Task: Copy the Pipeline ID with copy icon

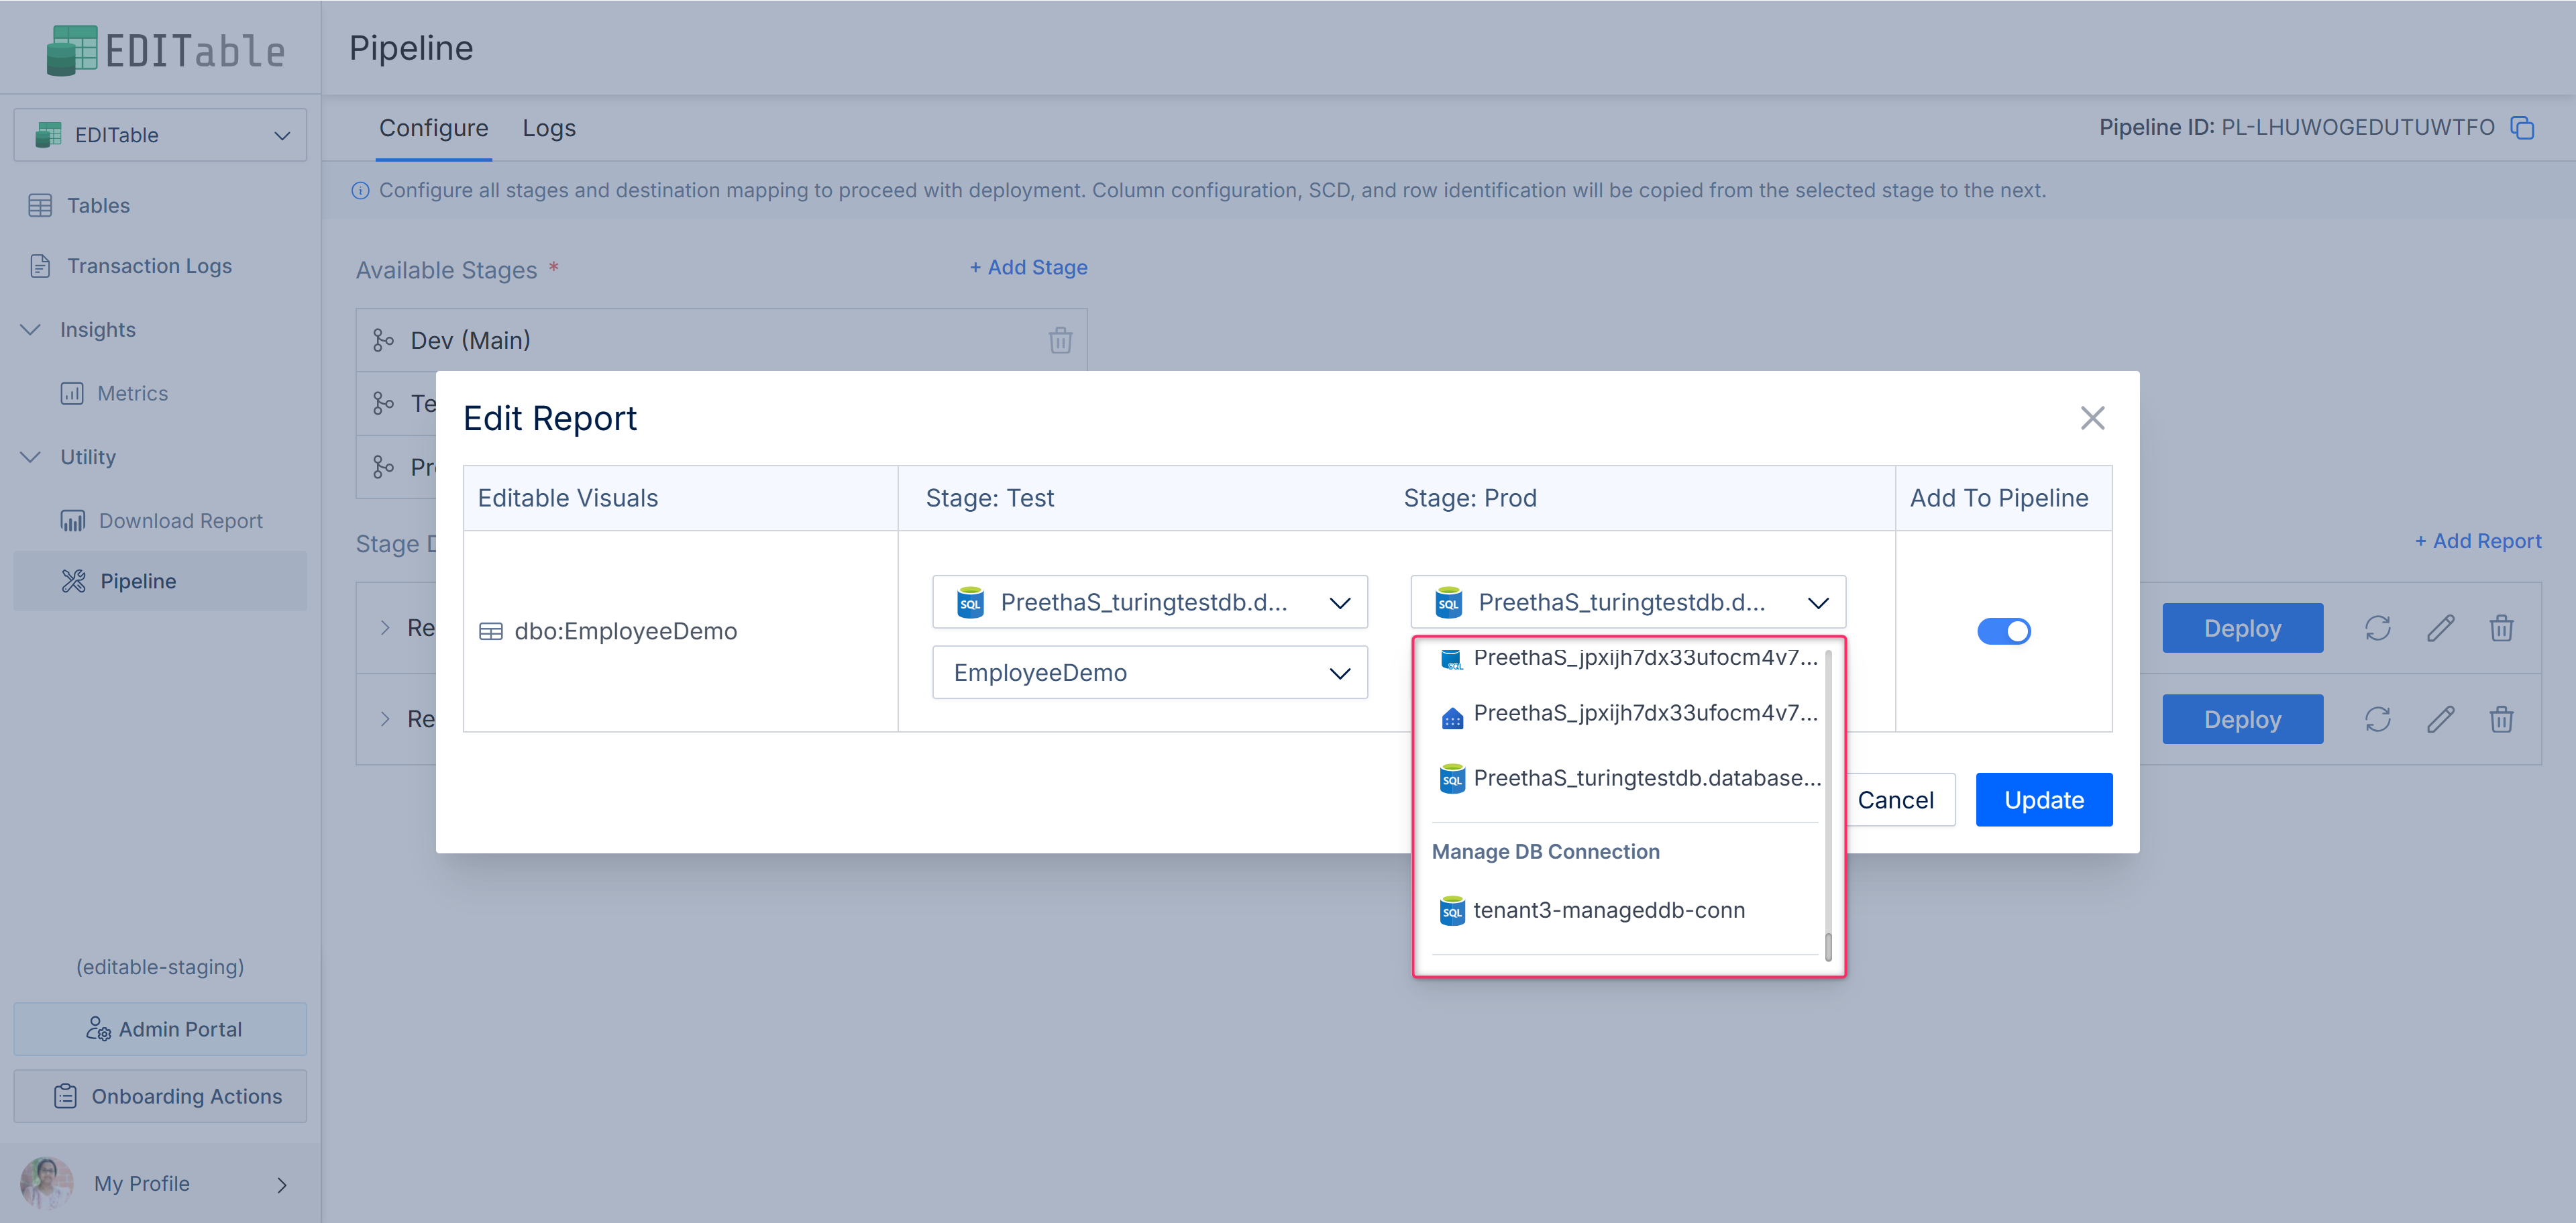Action: coord(2521,128)
